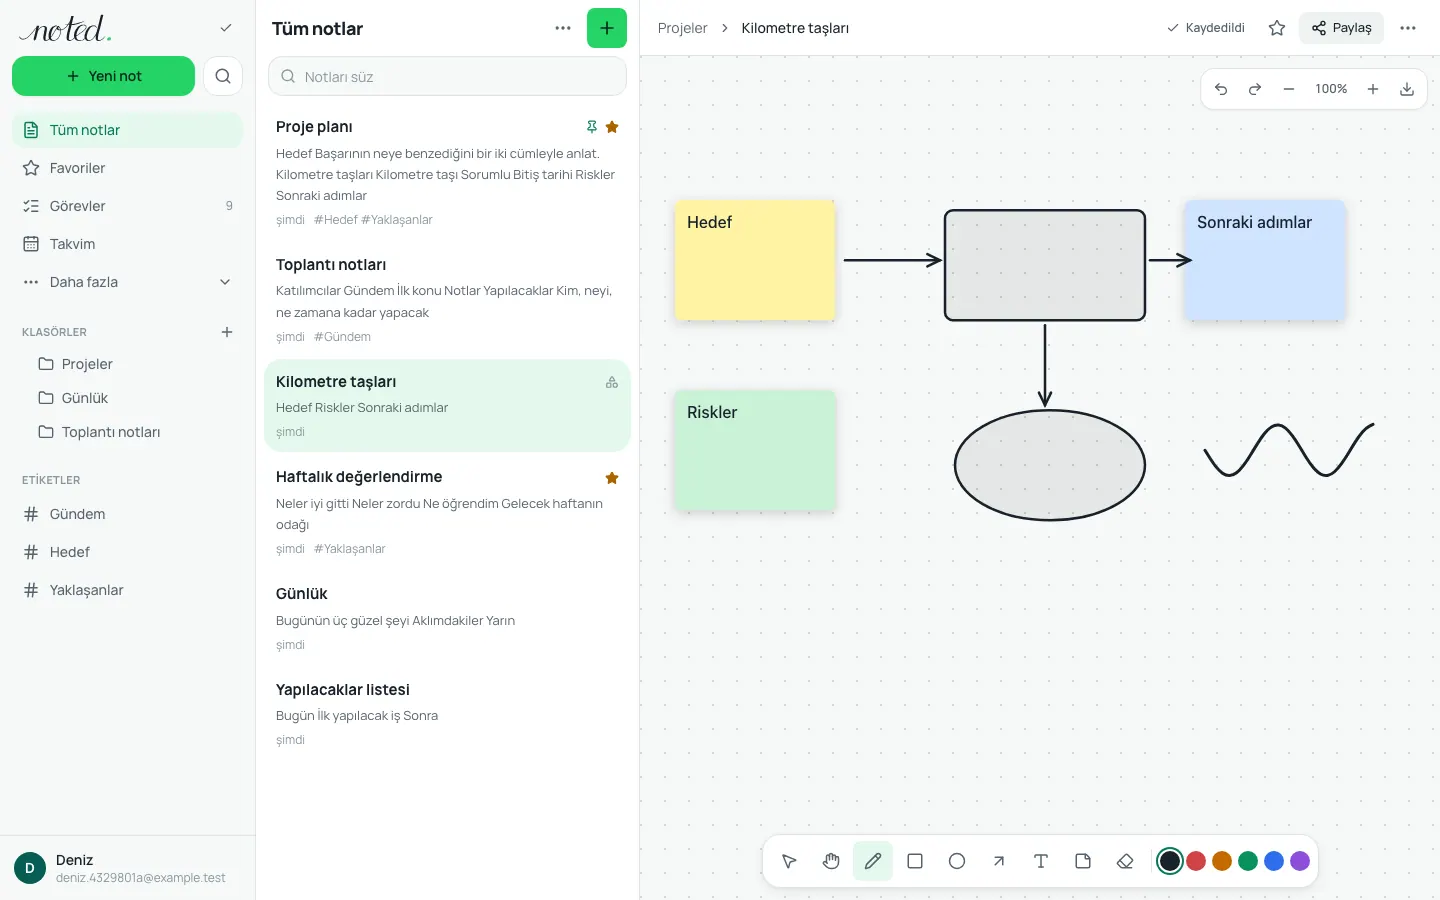1440x900 pixels.
Task: Favorite the Kilometre taşları note with star
Action: 1277,28
